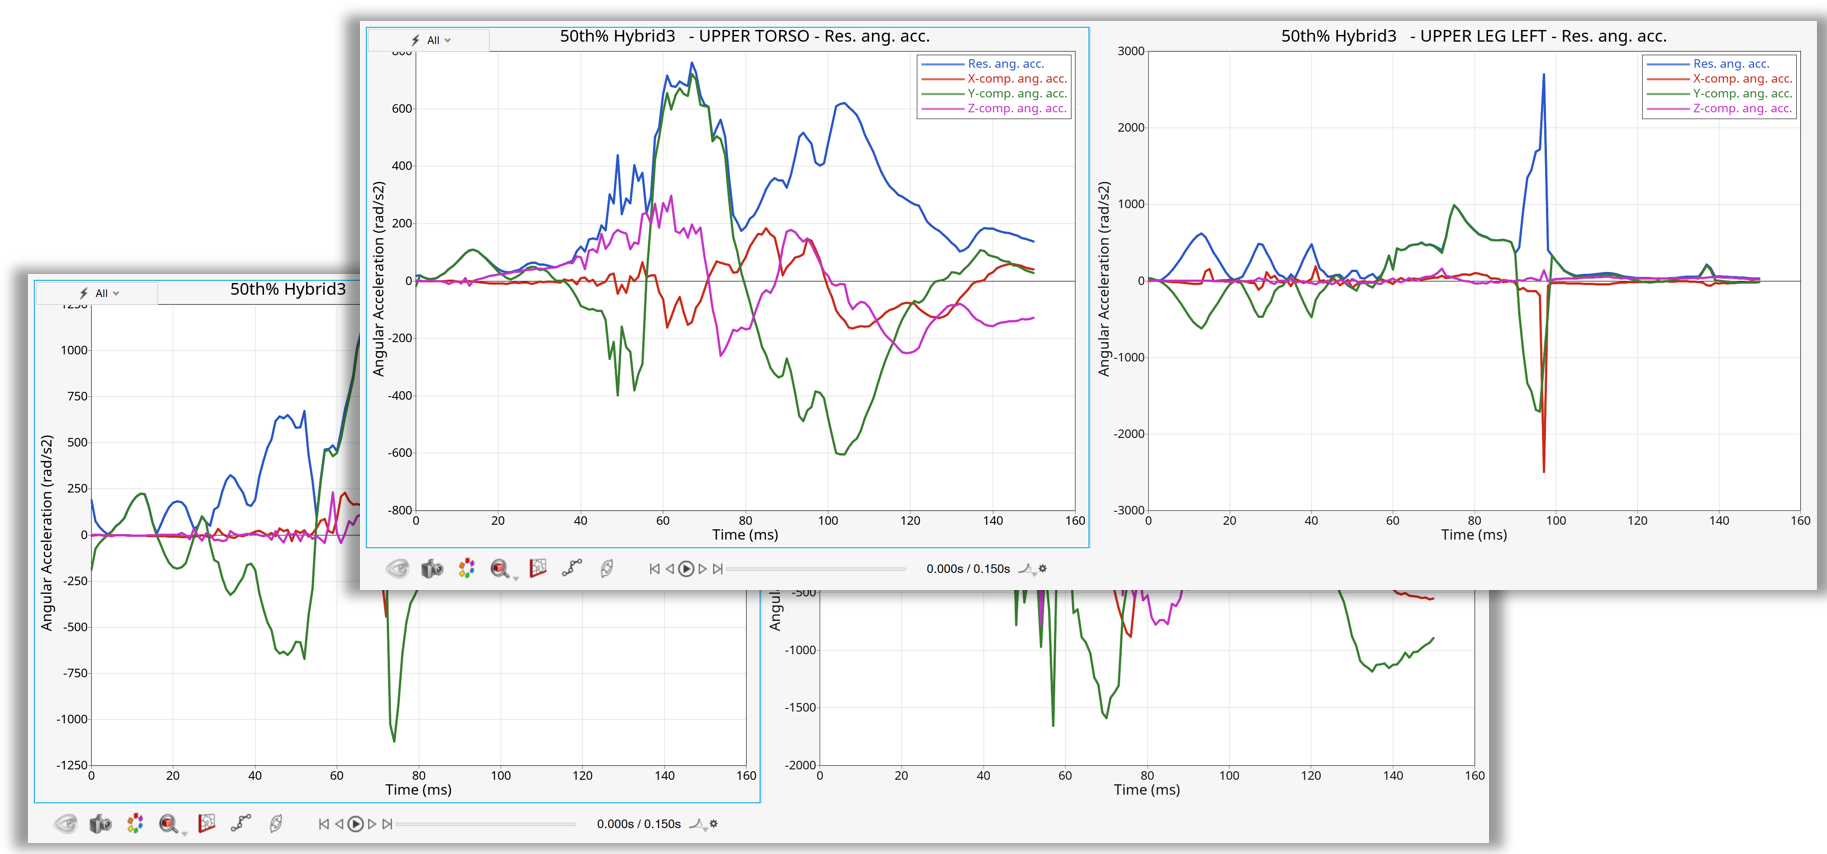This screenshot has height=854, width=1827.
Task: Open the curve dropdown beside the front window gear
Action: [x=1027, y=569]
